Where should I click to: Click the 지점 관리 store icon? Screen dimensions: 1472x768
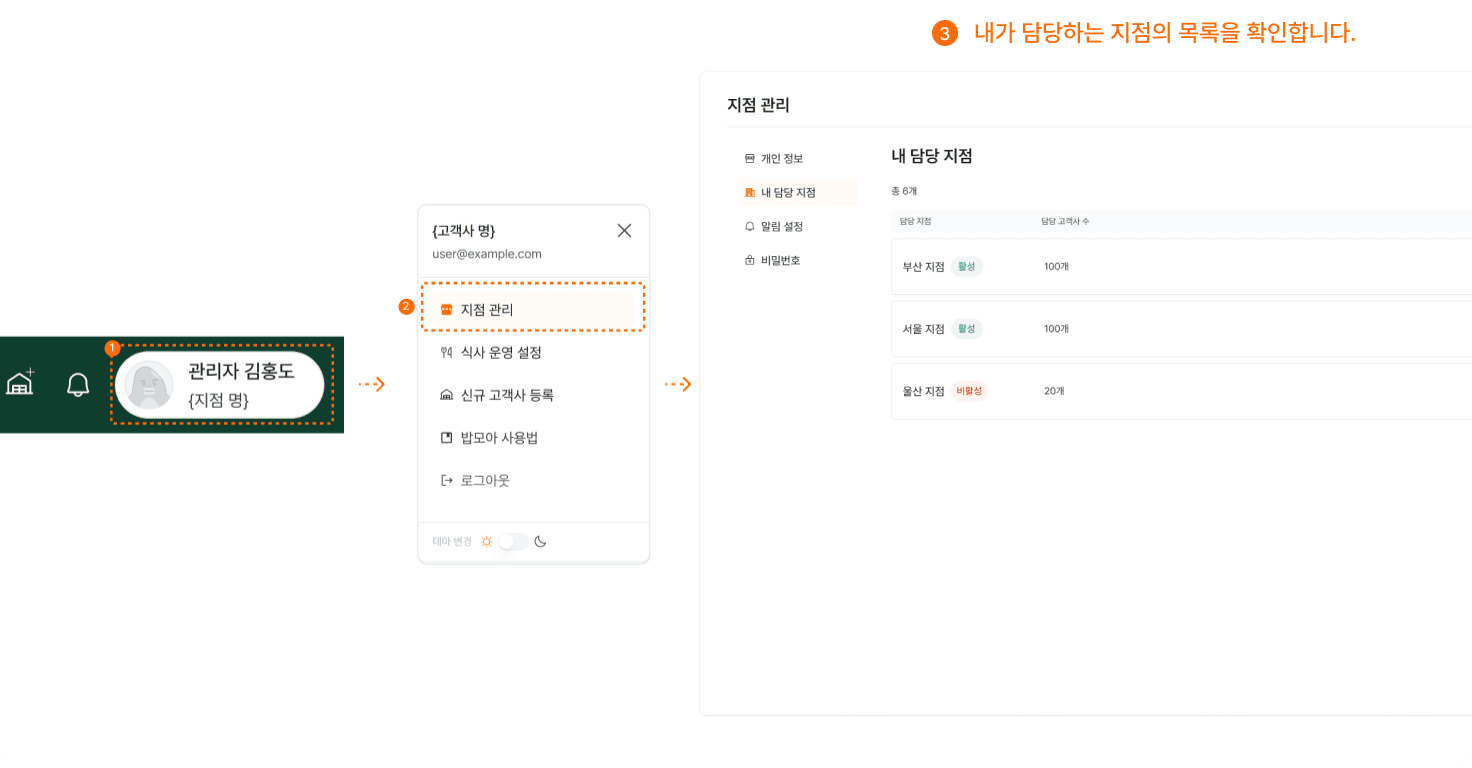click(x=446, y=310)
